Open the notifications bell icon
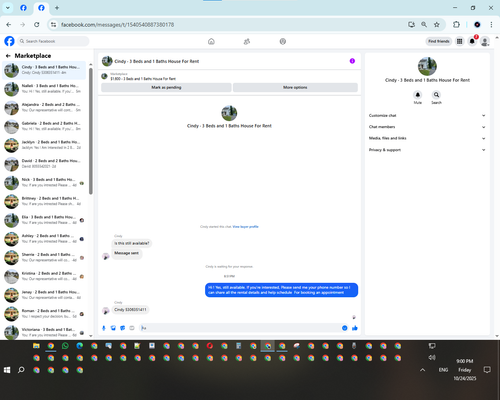 [472, 41]
